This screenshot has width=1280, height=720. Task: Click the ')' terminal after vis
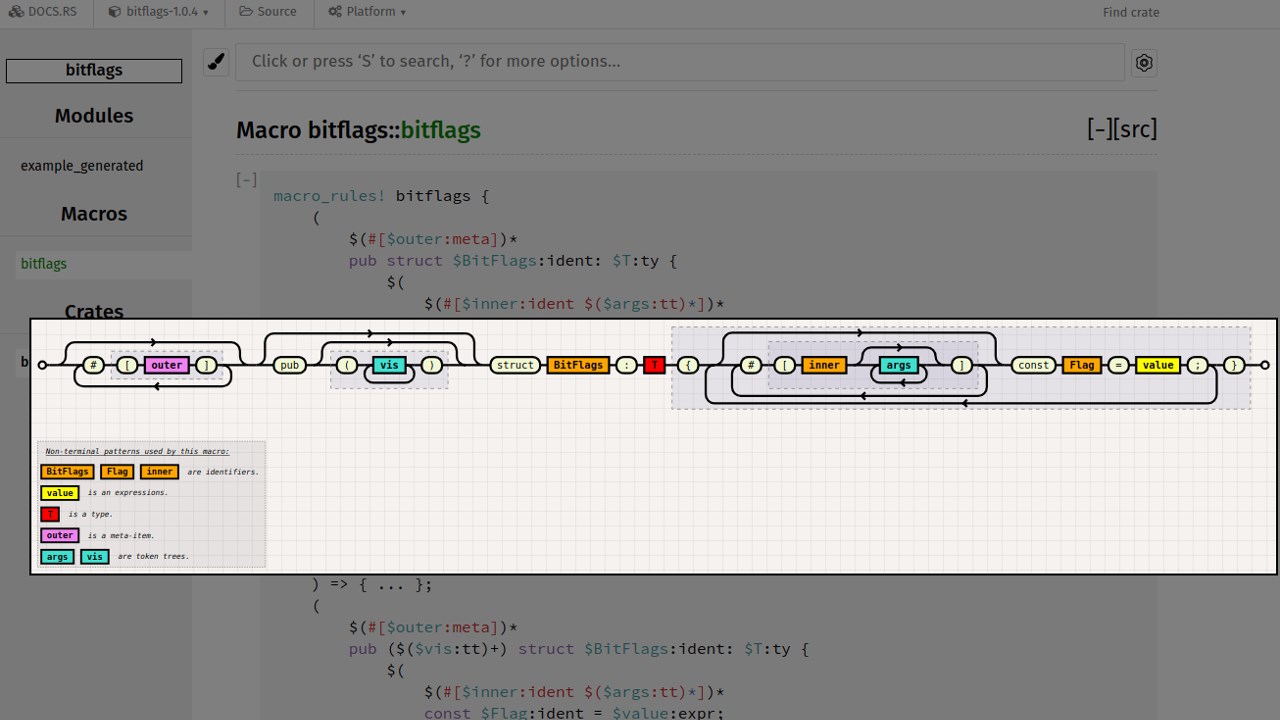[432, 365]
